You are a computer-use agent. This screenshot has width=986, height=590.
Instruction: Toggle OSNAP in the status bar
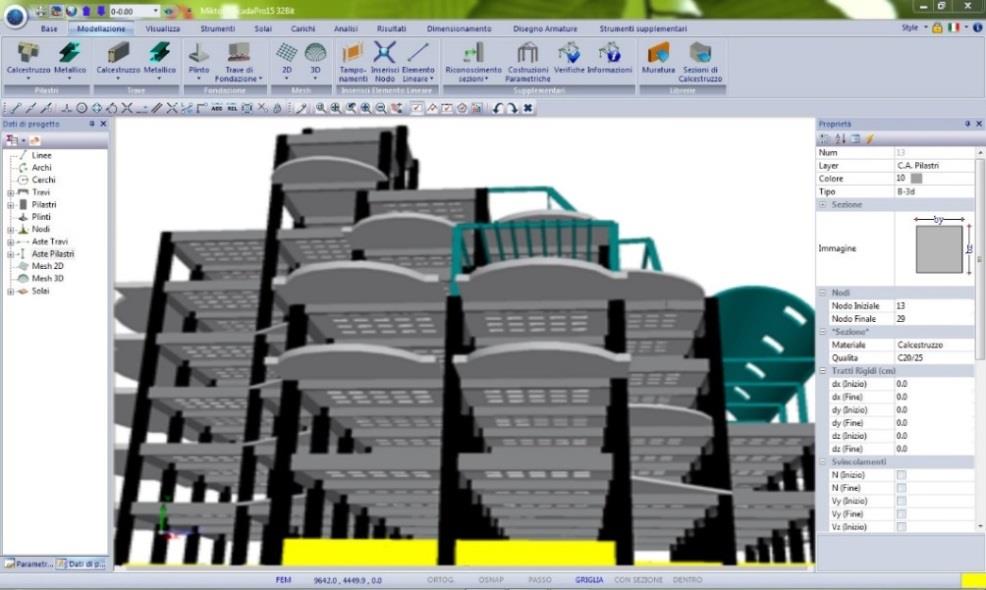(490, 580)
